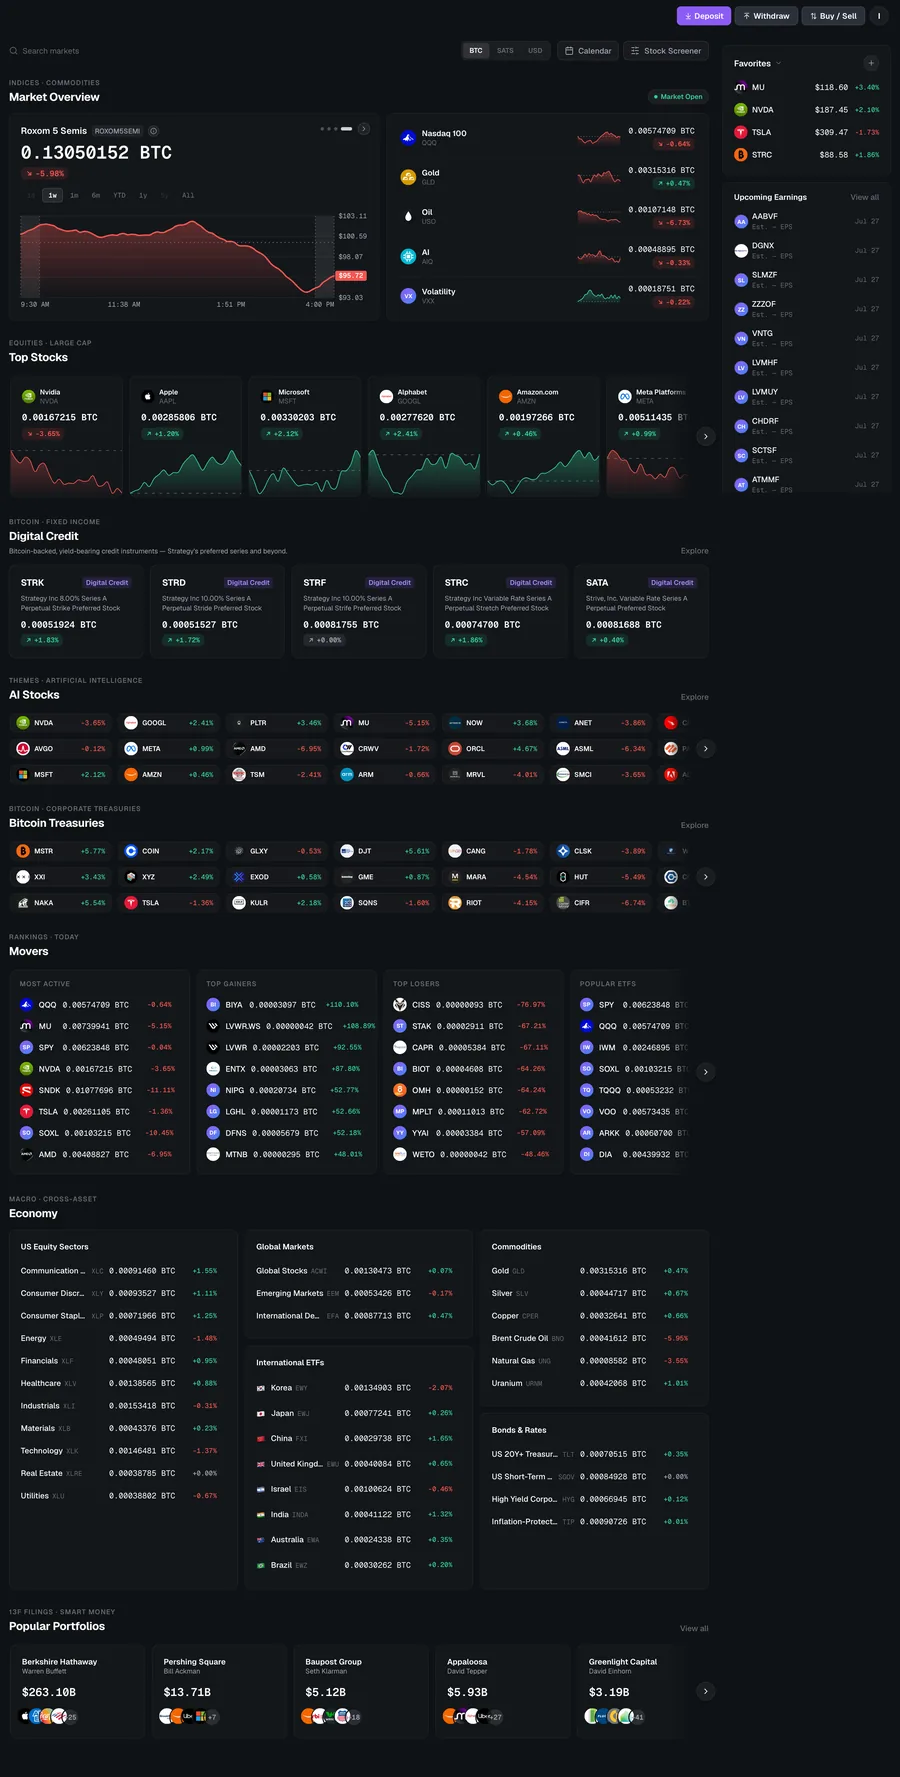
Task: Click the GOOGL icon in AI Stocks
Action: coord(131,723)
